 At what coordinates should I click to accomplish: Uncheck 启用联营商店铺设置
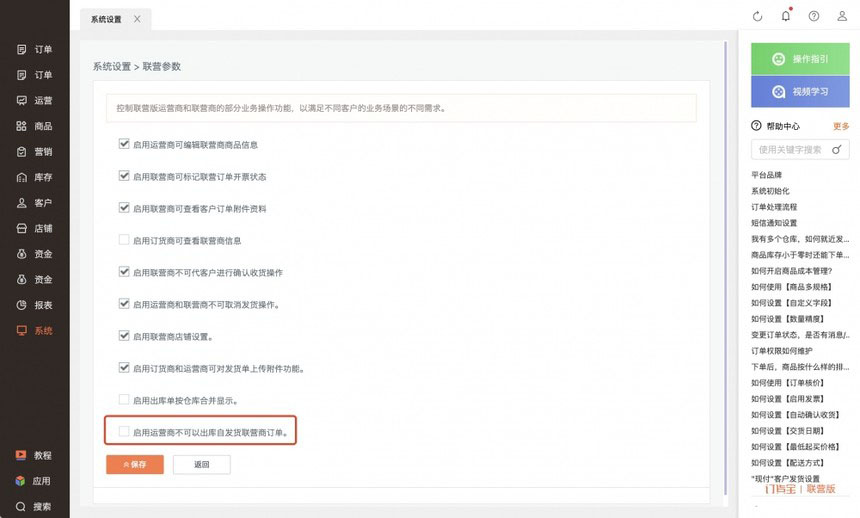pos(124,335)
